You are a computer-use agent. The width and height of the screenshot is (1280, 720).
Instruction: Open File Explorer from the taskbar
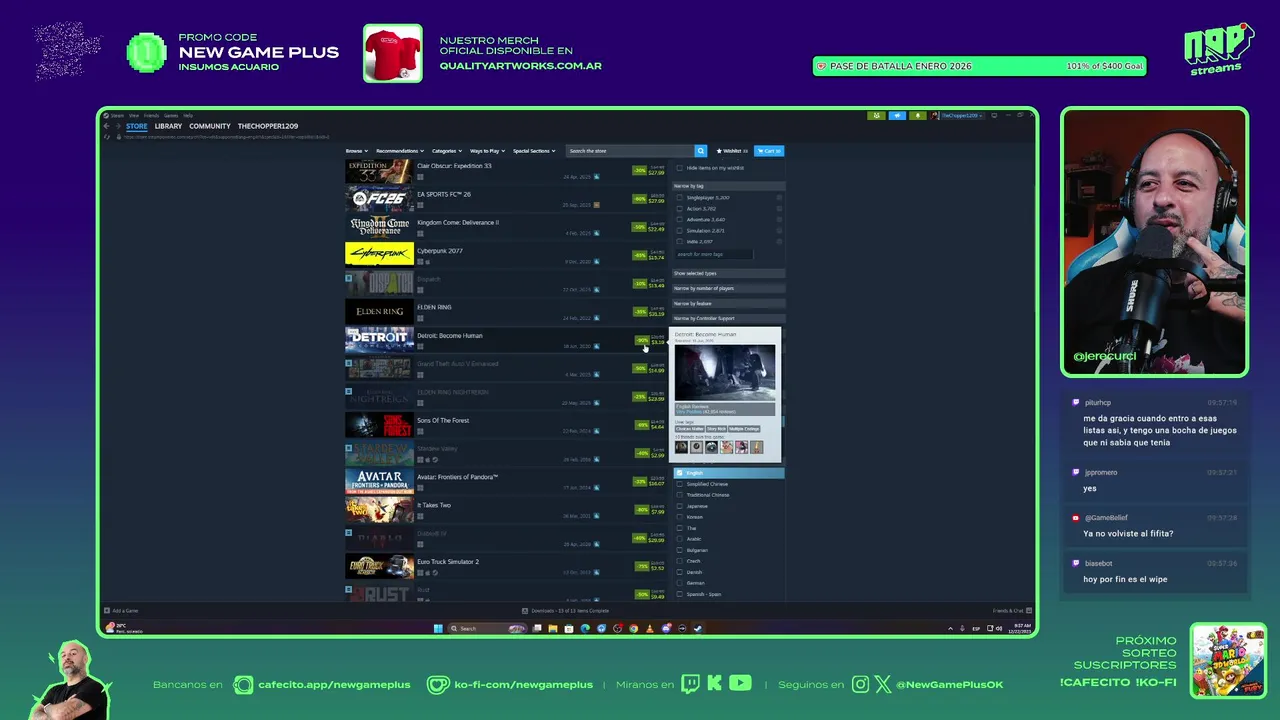pos(553,629)
